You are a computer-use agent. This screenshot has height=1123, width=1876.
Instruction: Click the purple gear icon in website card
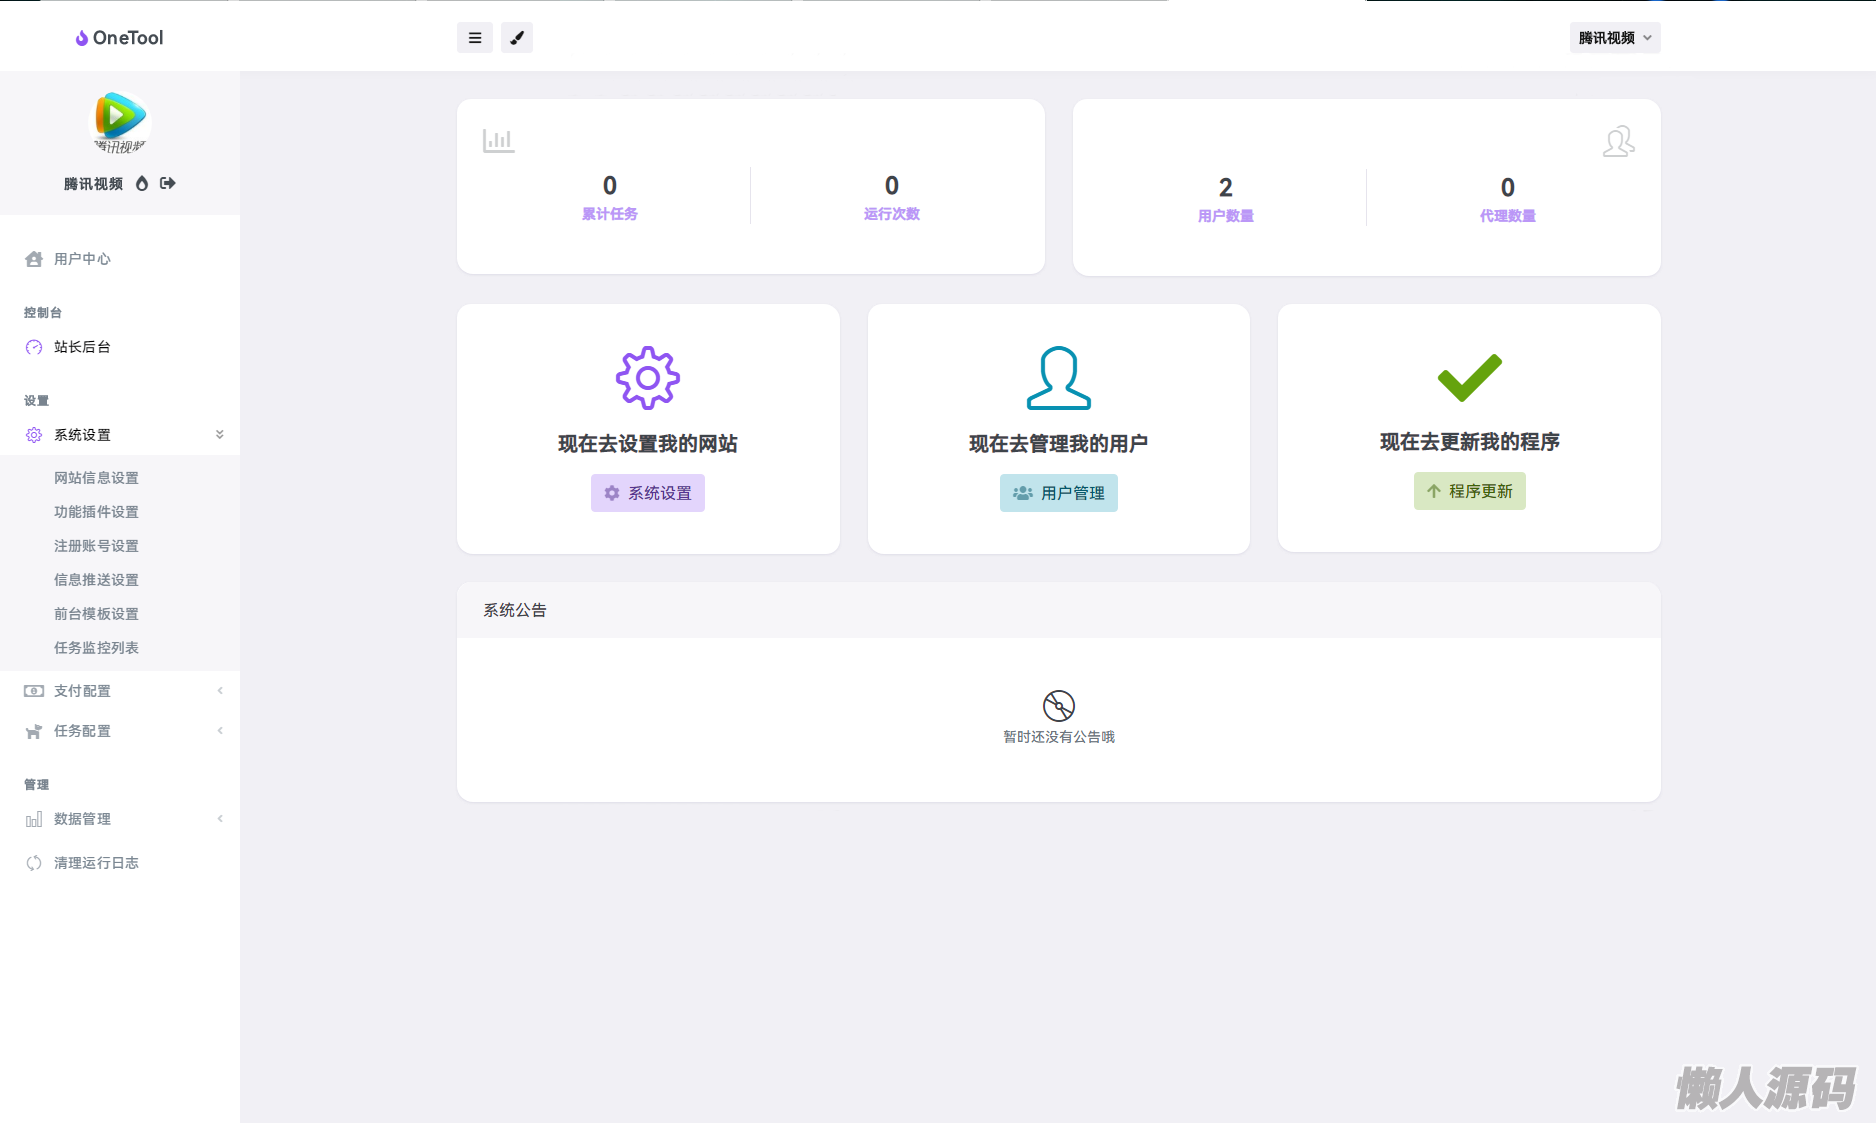coord(648,378)
